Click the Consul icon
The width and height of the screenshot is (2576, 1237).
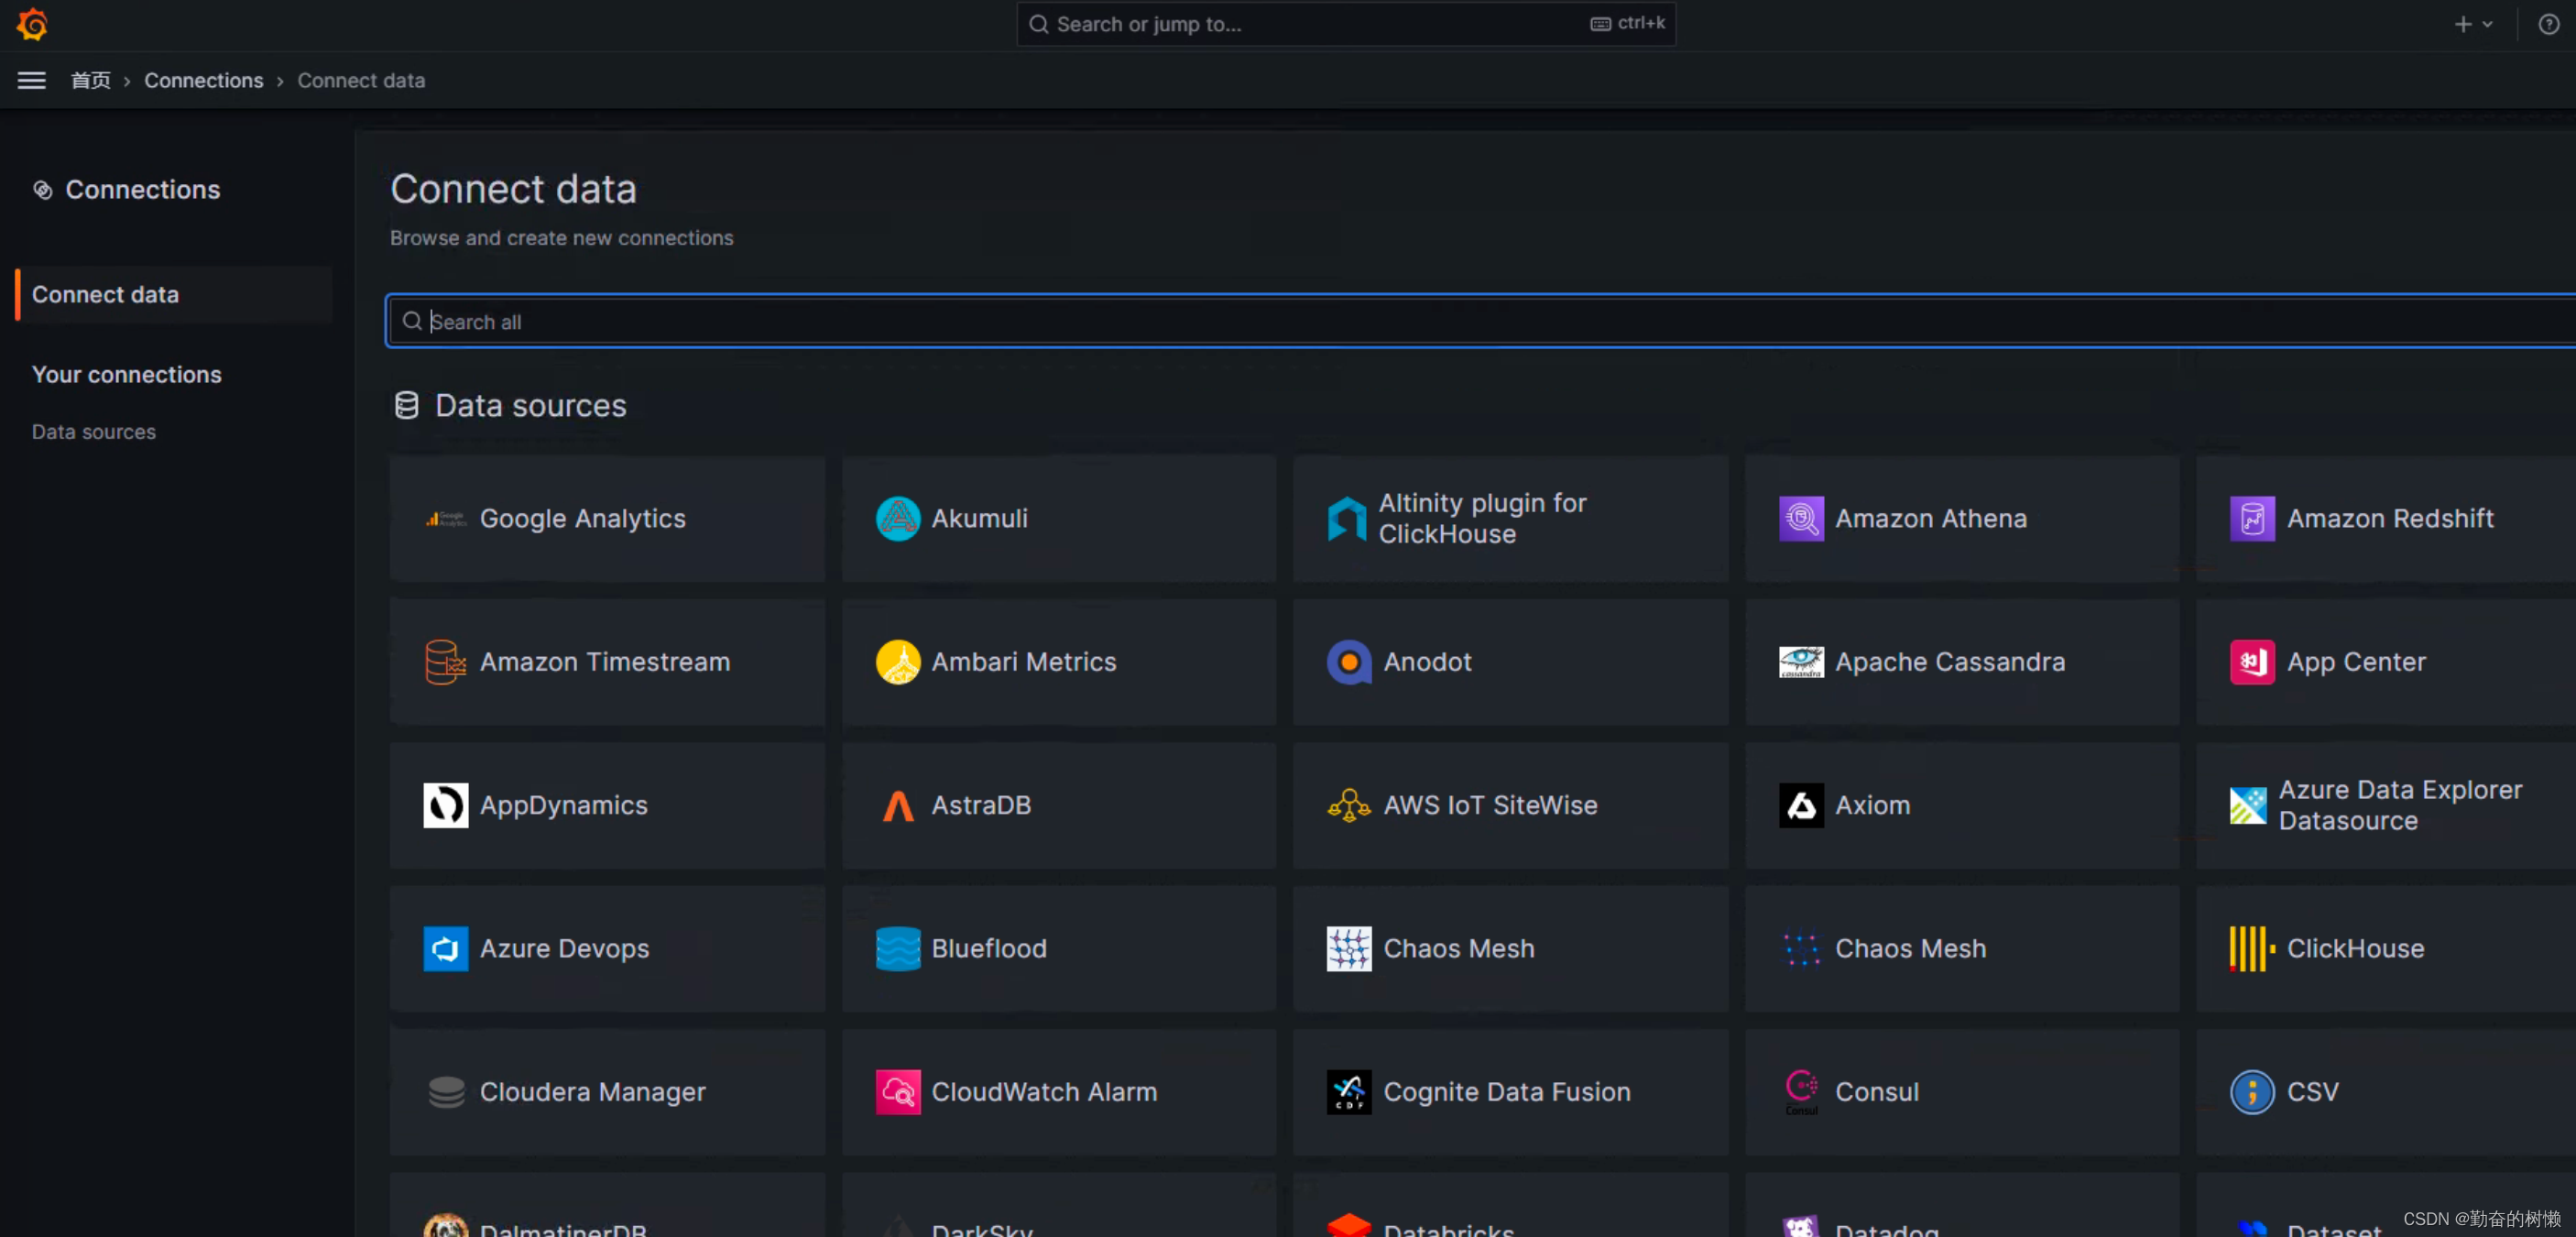pyautogui.click(x=1801, y=1092)
